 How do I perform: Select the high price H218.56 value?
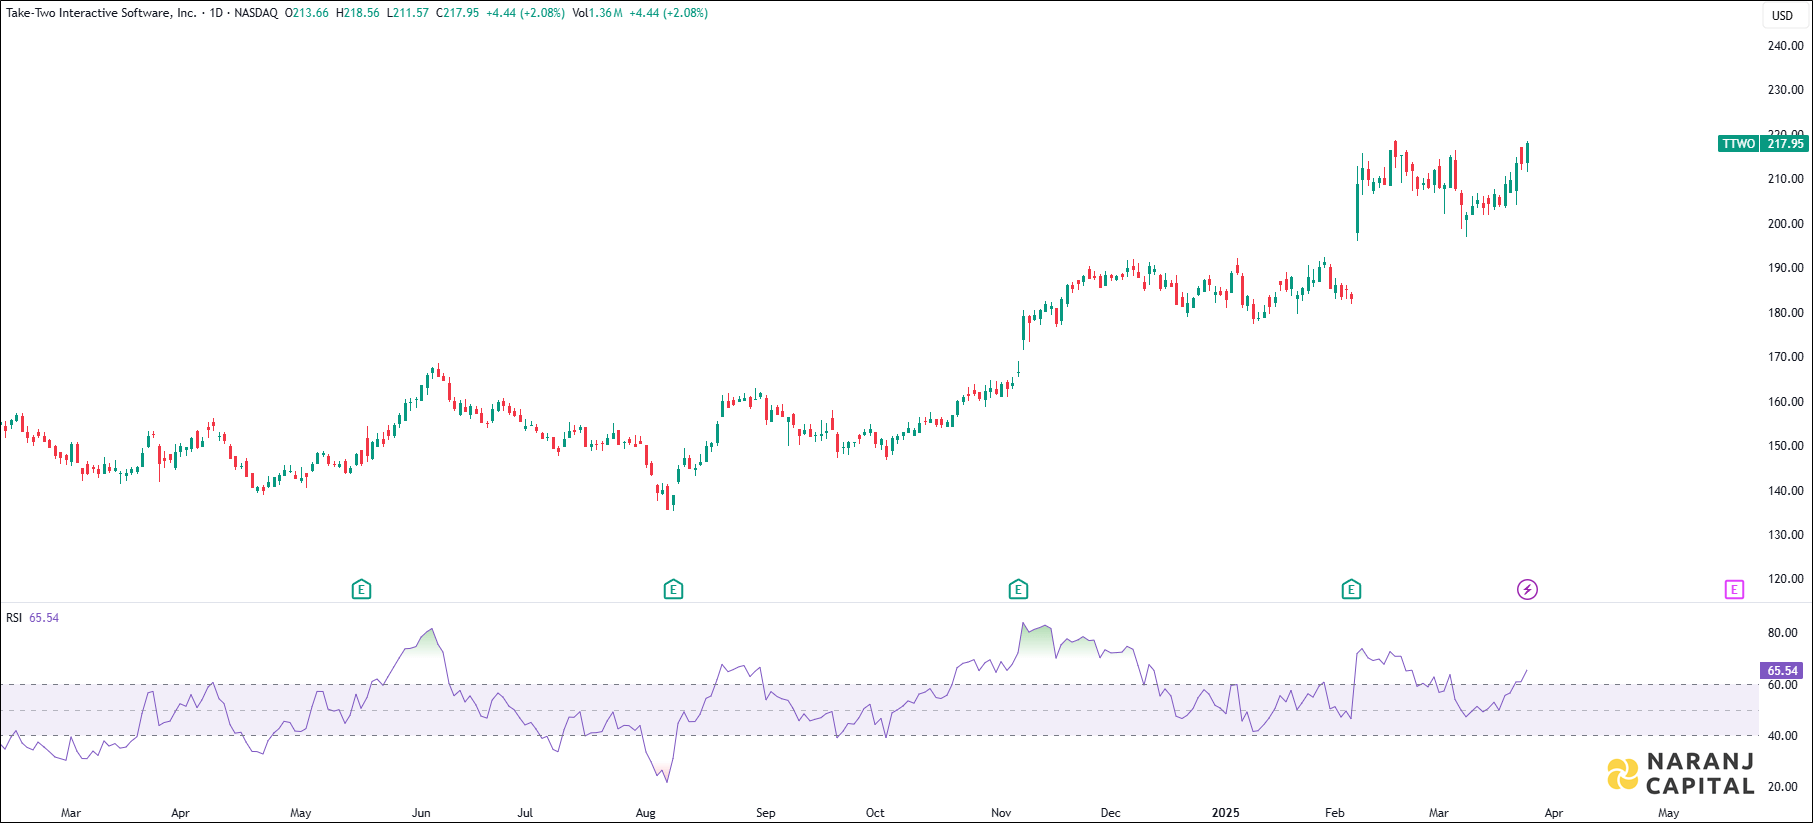(358, 13)
